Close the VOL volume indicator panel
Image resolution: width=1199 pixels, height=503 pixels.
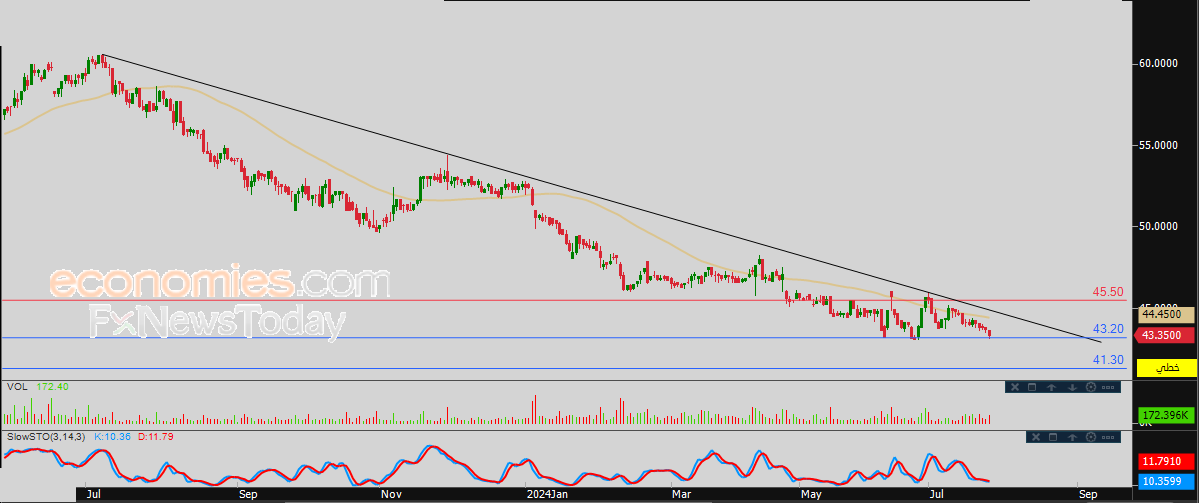[x=1015, y=387]
